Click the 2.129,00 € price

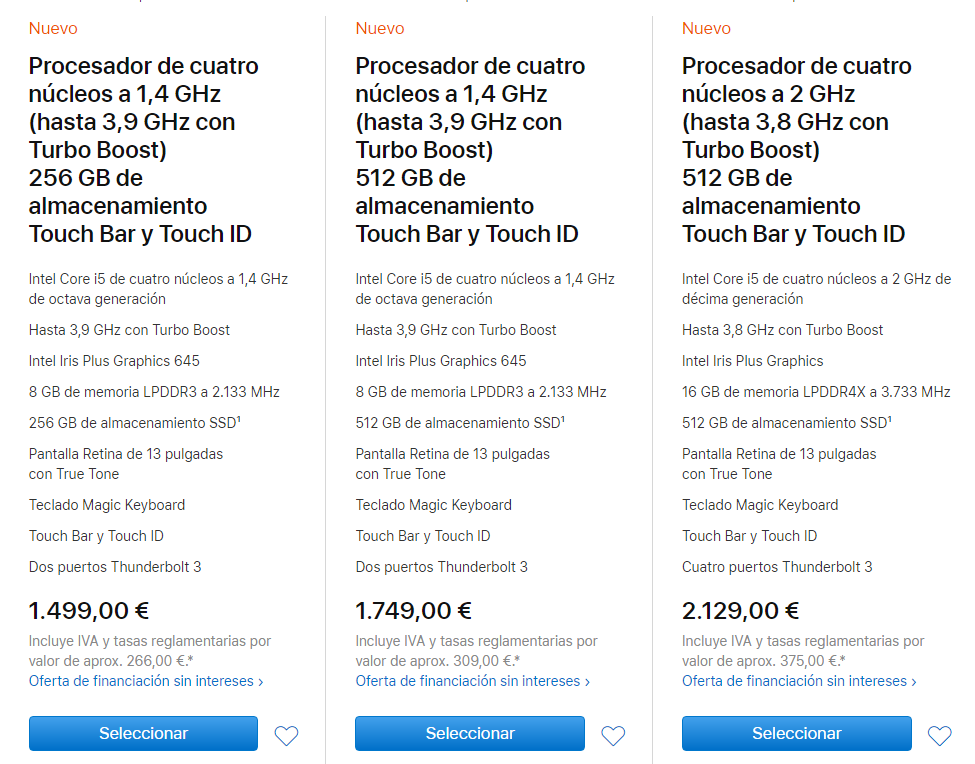coord(741,611)
